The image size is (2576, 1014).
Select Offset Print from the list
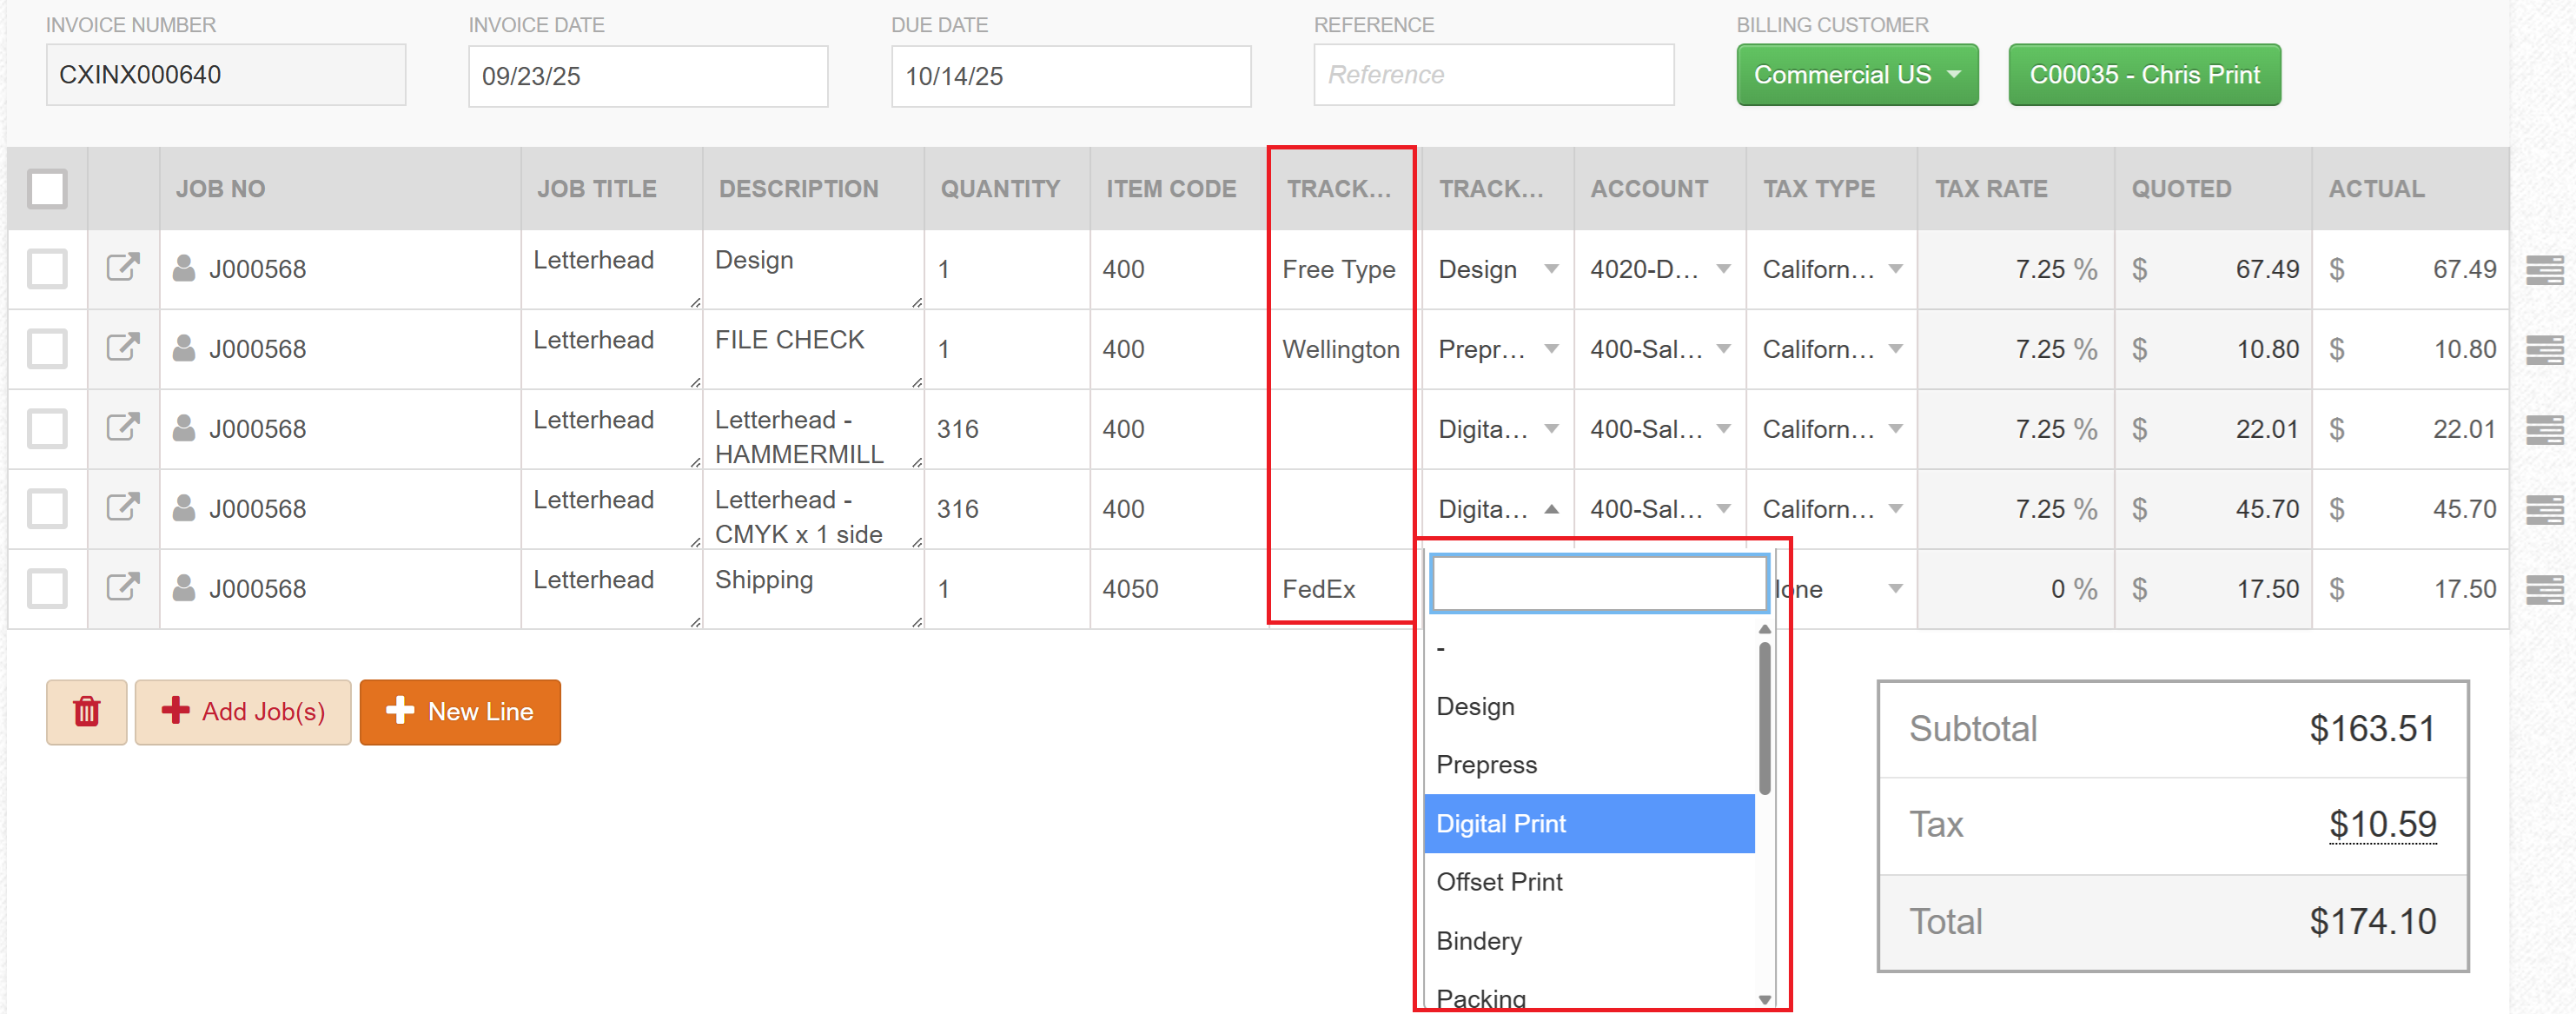click(1498, 882)
